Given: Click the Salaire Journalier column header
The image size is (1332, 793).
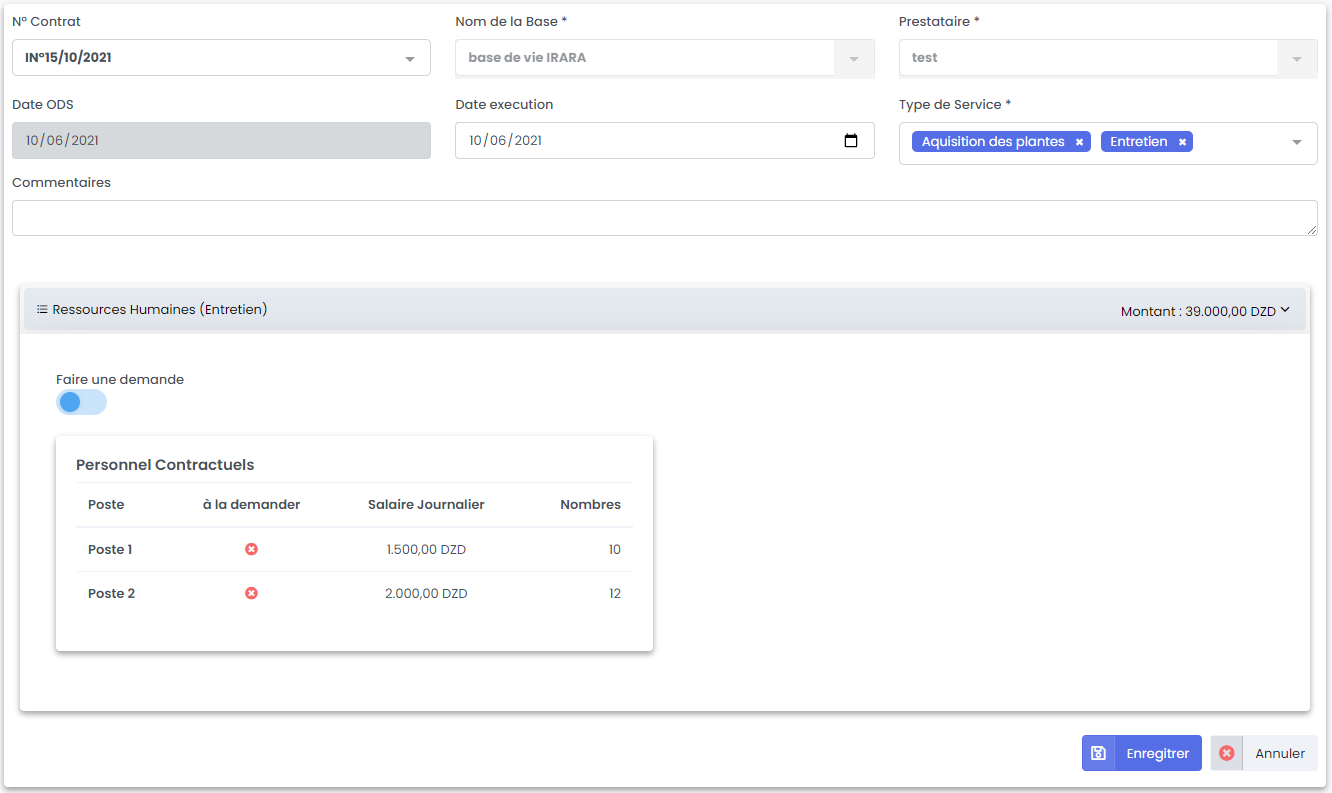Looking at the screenshot, I should pyautogui.click(x=426, y=505).
